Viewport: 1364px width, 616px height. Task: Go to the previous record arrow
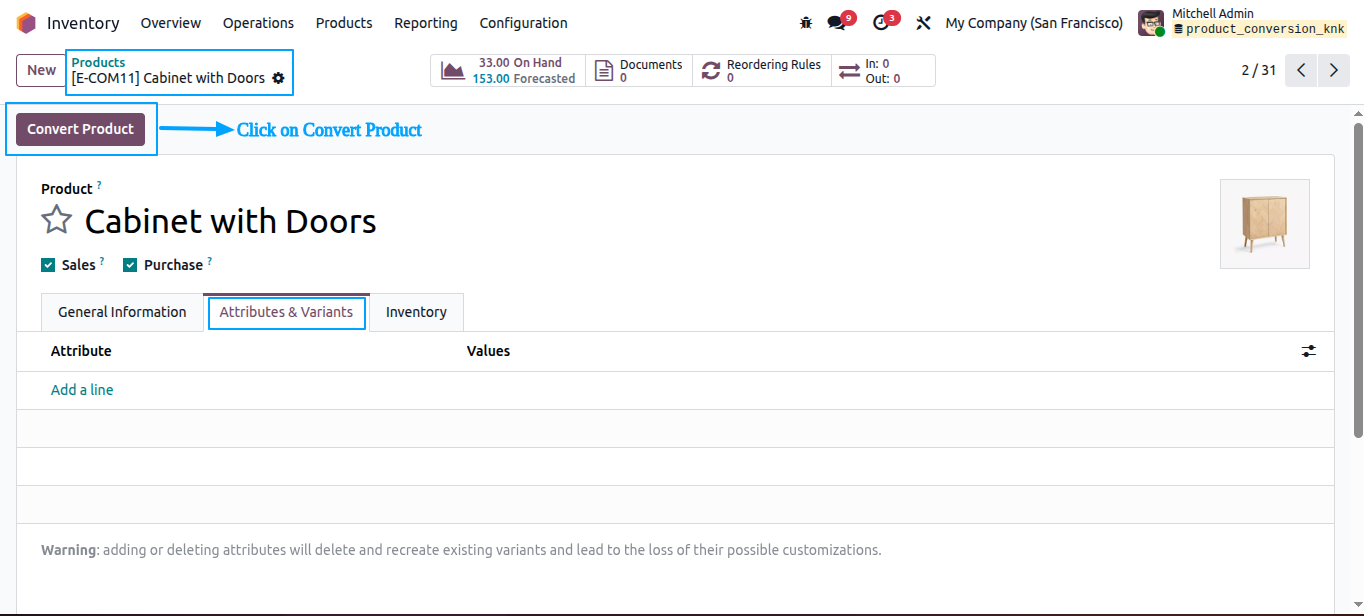1301,70
